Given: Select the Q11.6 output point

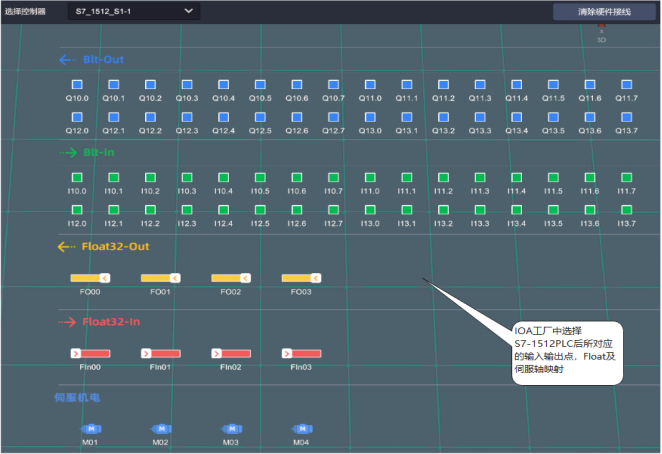Looking at the screenshot, I should pos(590,84).
